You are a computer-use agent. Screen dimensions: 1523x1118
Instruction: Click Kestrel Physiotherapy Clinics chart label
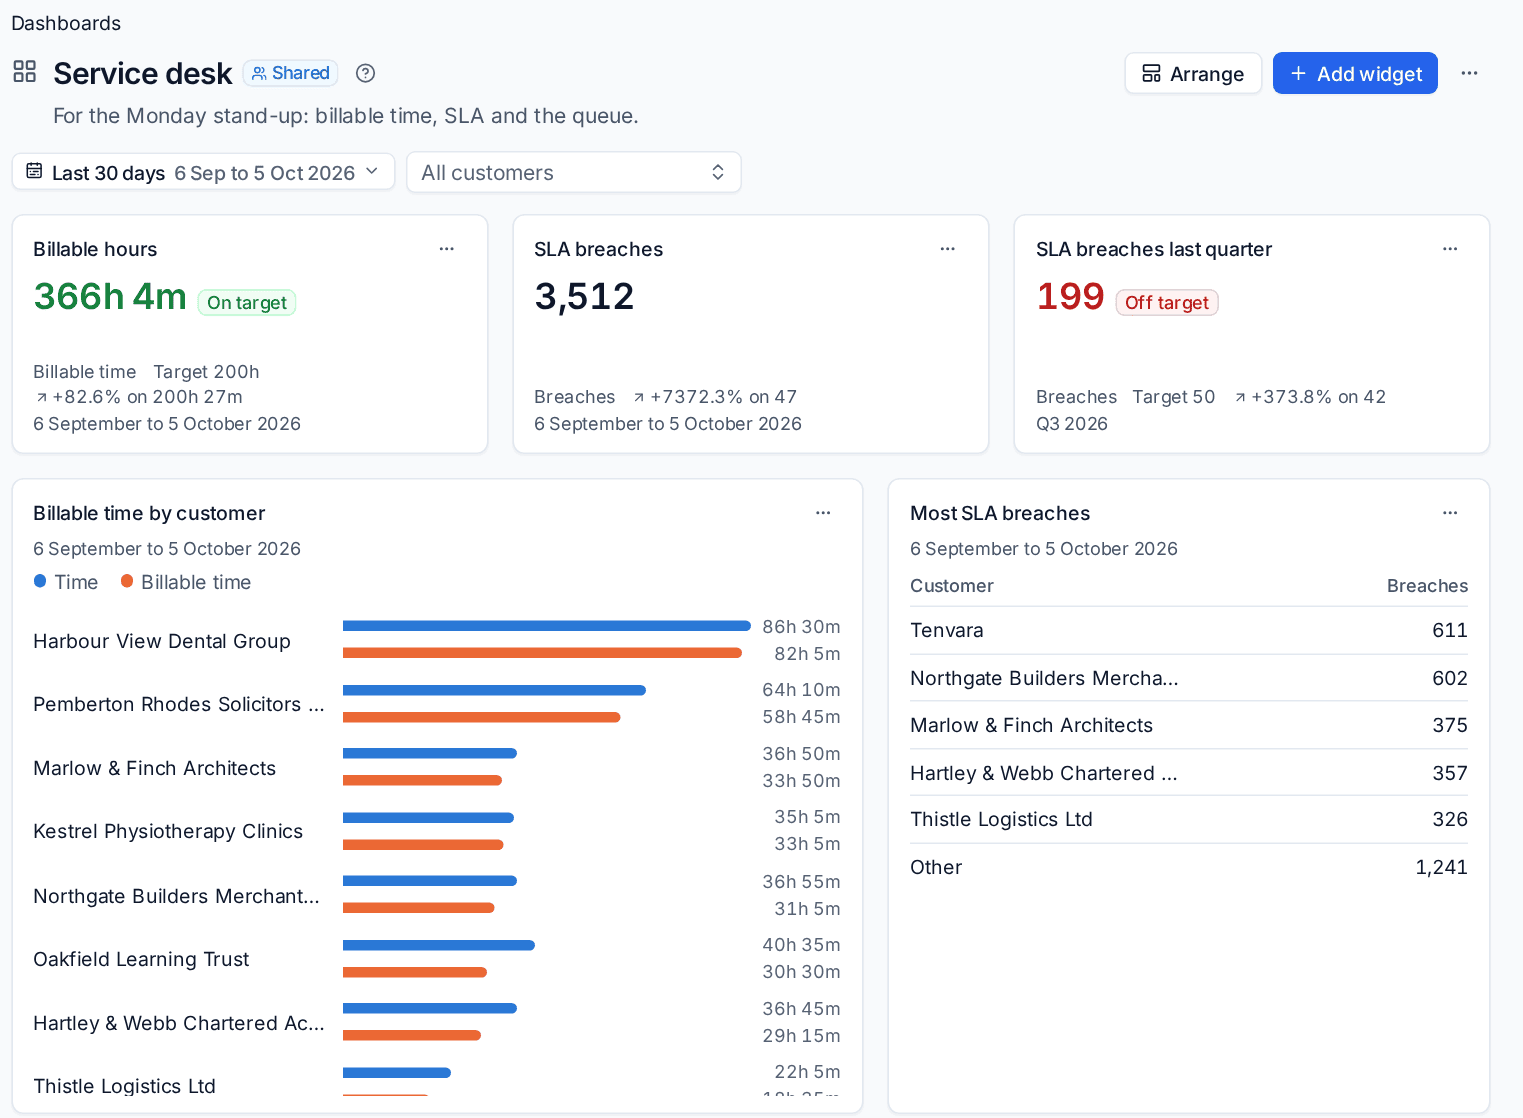(168, 831)
